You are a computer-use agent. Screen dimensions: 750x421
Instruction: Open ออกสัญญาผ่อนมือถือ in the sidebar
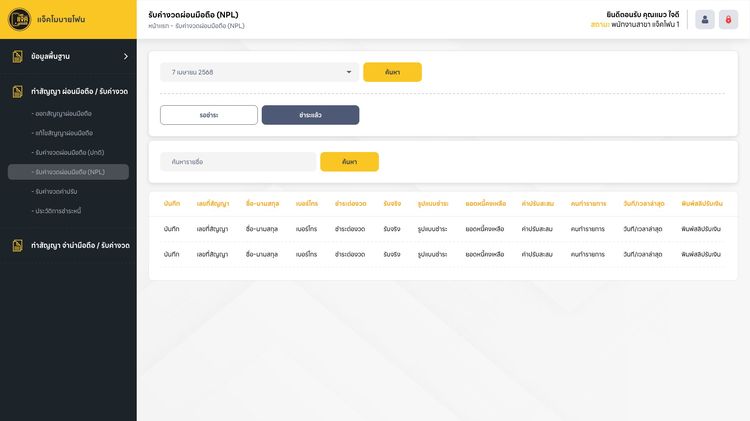coord(62,114)
